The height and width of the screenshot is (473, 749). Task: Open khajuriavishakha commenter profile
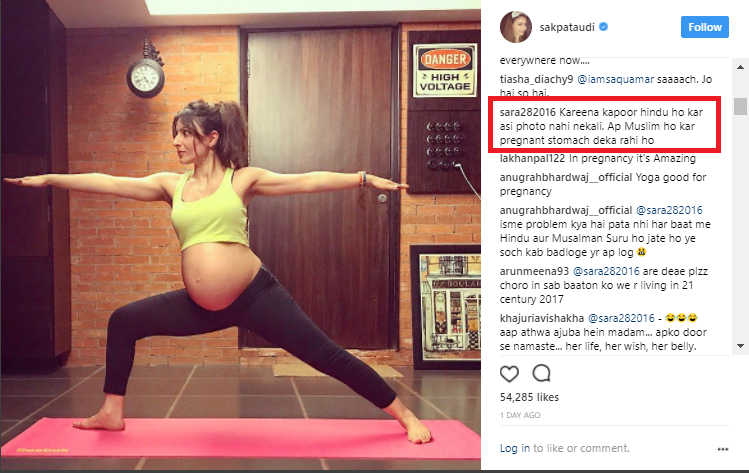click(x=542, y=318)
